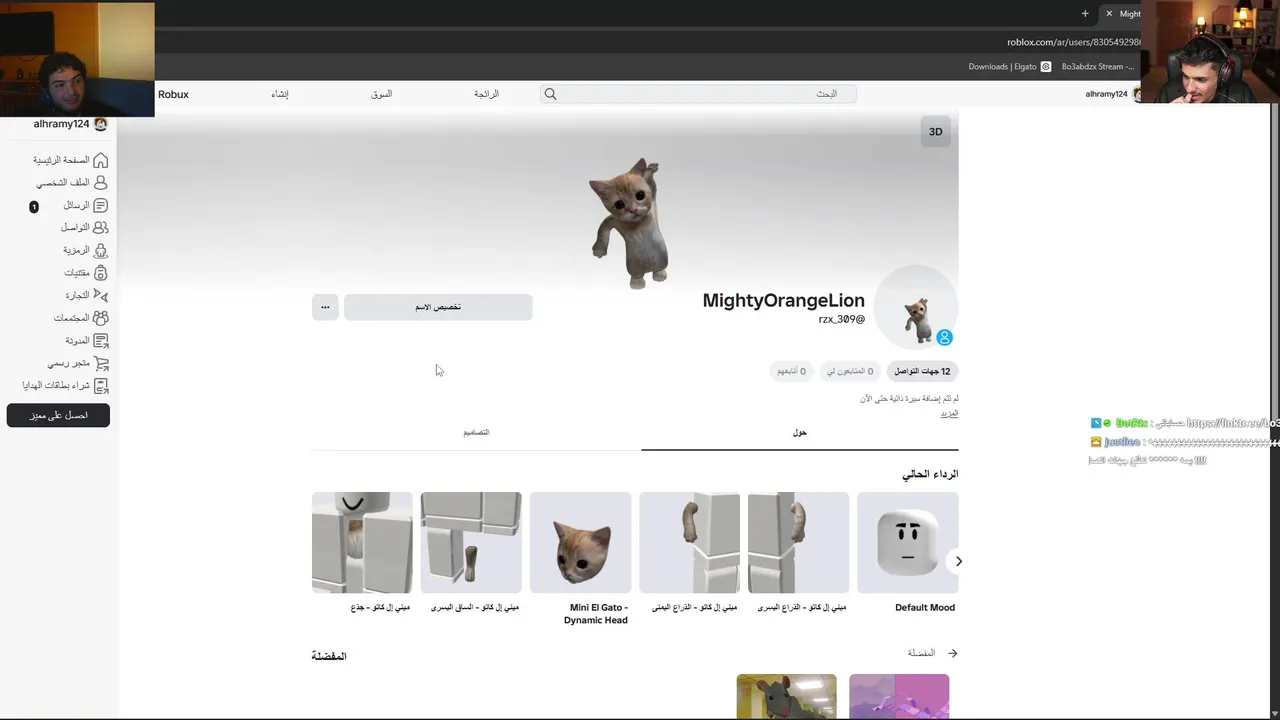Click the search magnifier icon

(x=550, y=94)
